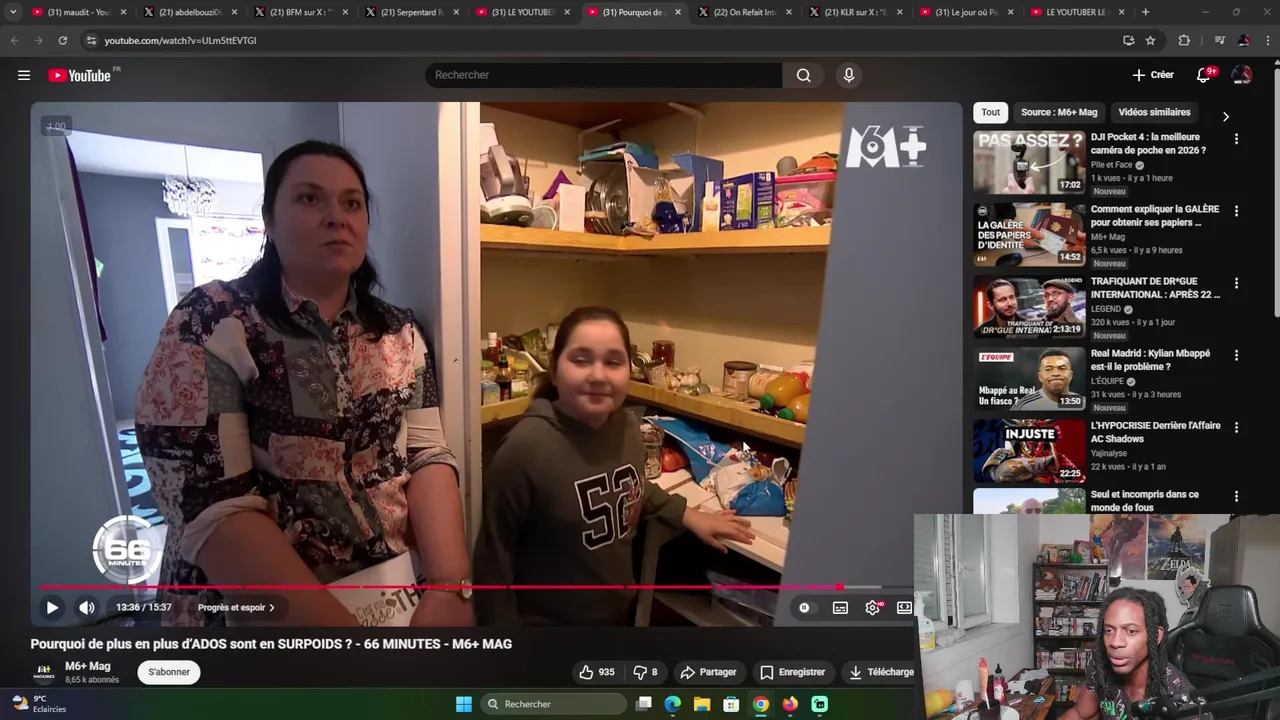This screenshot has height=720, width=1280.
Task: Toggle the autoplay switch in player
Action: click(805, 607)
